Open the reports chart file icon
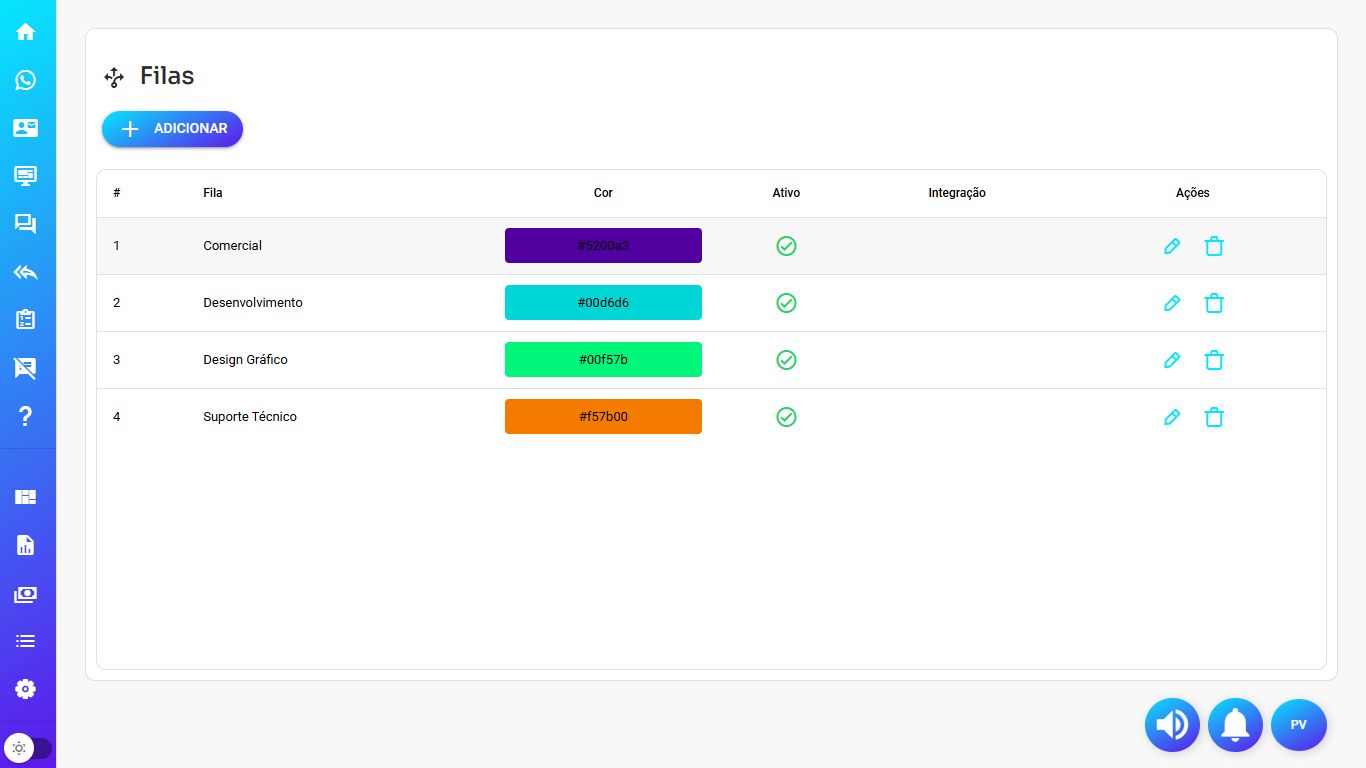 point(25,545)
